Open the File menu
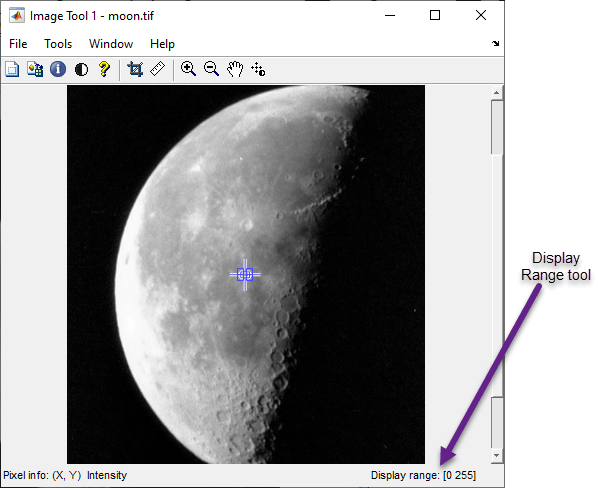Image resolution: width=608 pixels, height=488 pixels. [18, 44]
